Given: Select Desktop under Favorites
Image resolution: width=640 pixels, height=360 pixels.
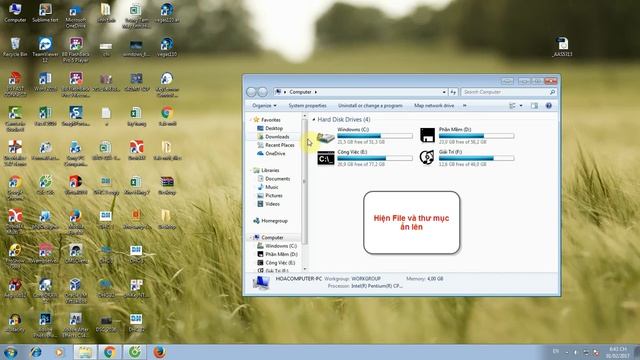Looking at the screenshot, I should click(270, 128).
